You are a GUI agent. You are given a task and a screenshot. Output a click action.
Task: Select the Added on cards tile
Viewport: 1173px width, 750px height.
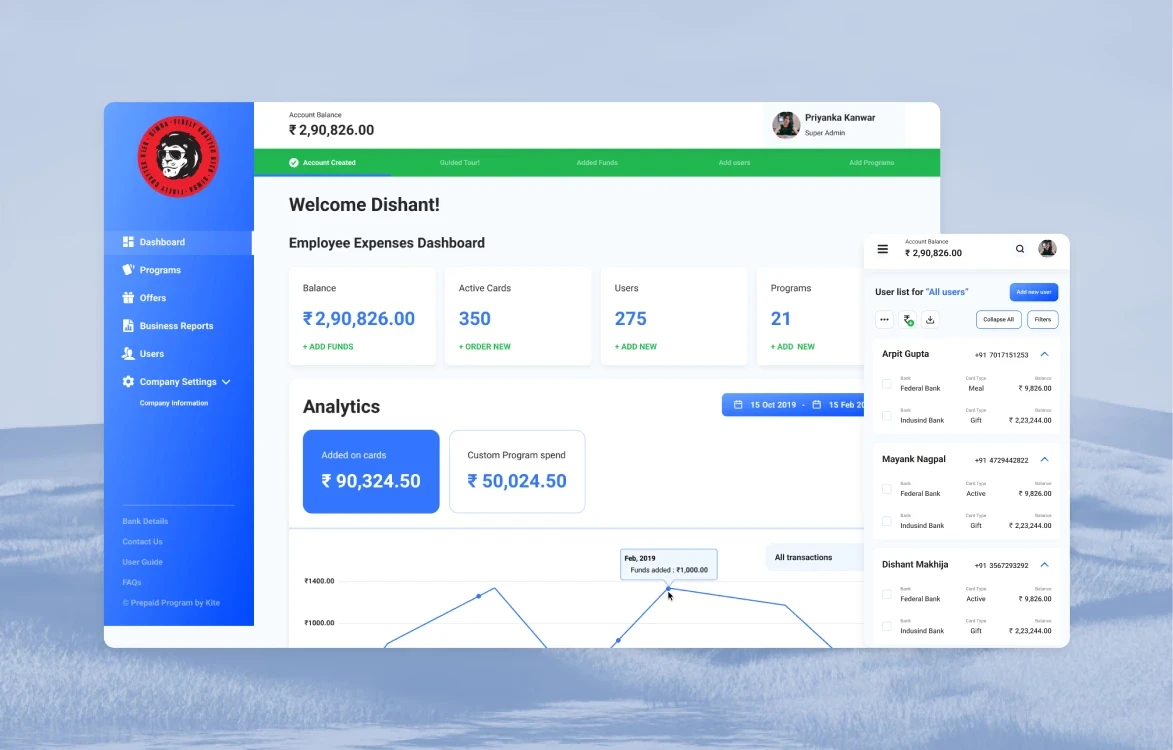tap(371, 471)
